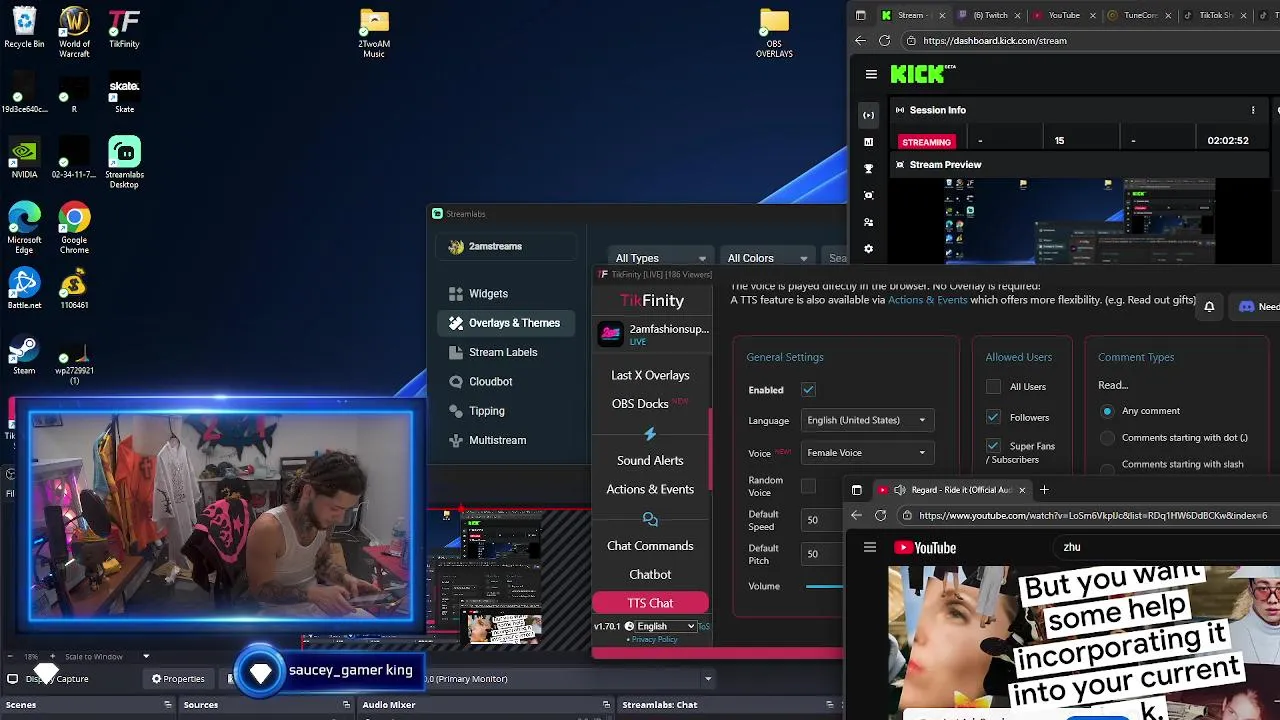Open the Language English (United States) dropdown

867,420
